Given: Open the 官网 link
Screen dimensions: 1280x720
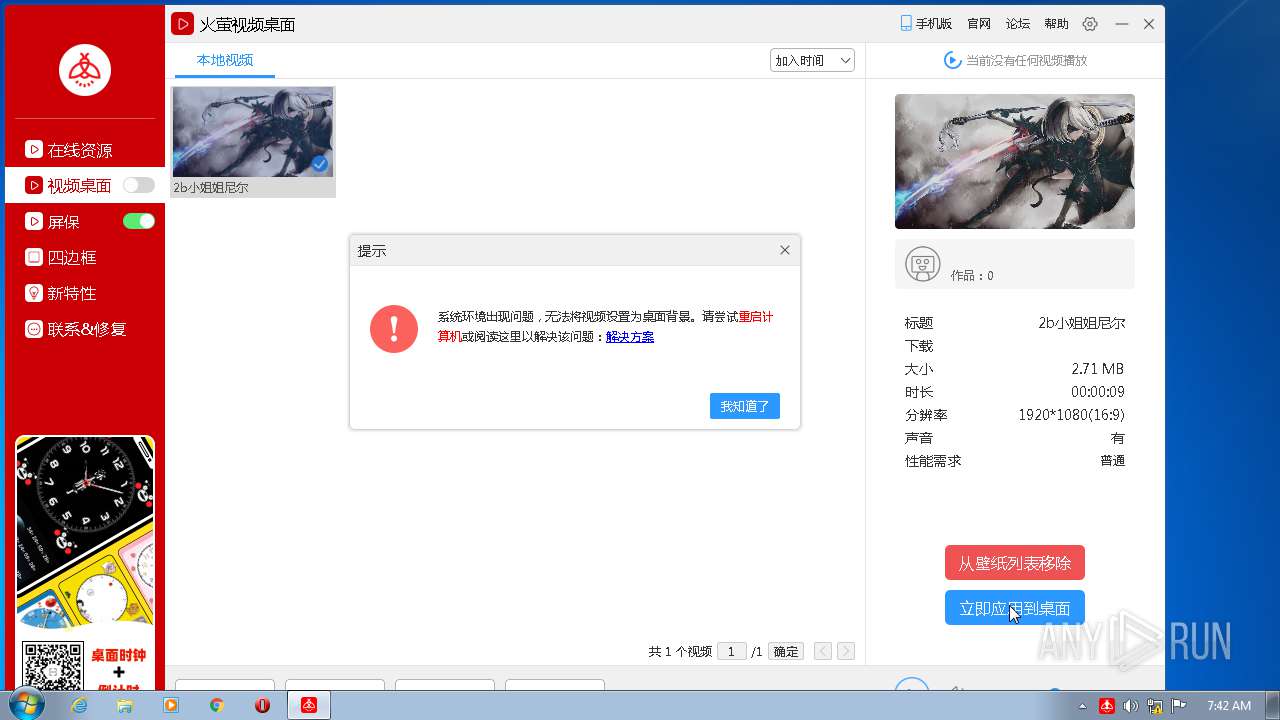Looking at the screenshot, I should pos(979,24).
